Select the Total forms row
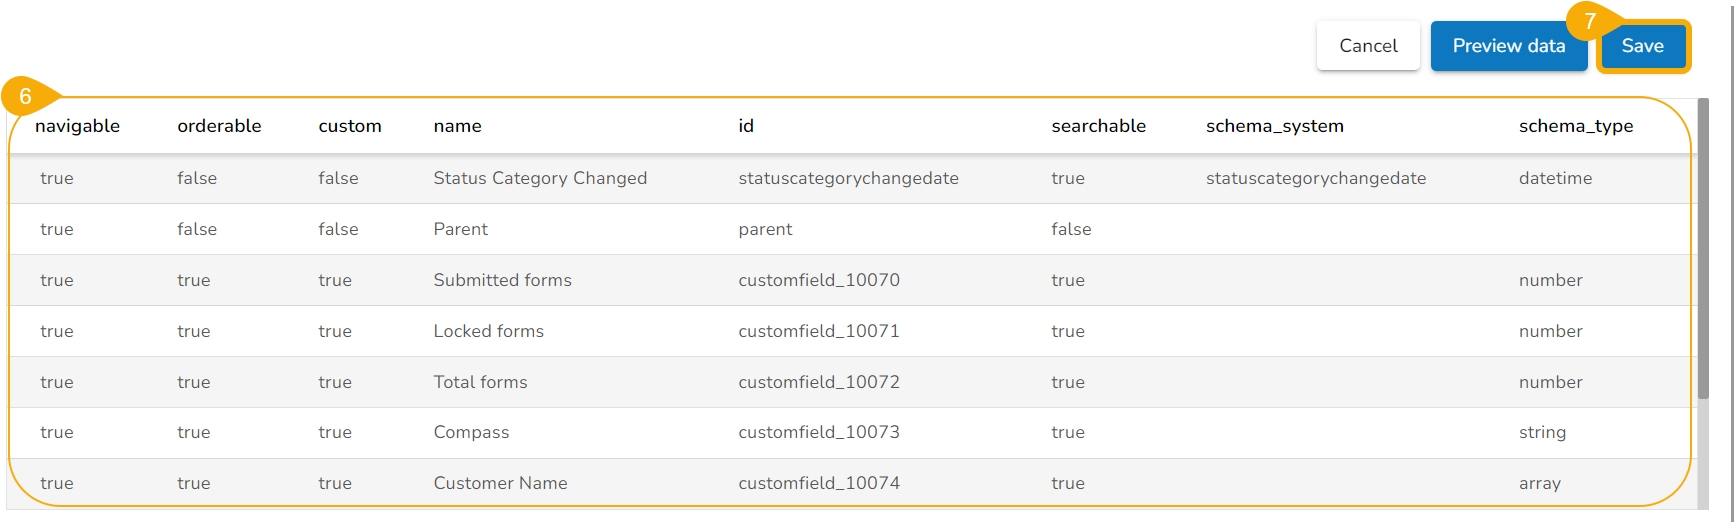 coord(480,382)
